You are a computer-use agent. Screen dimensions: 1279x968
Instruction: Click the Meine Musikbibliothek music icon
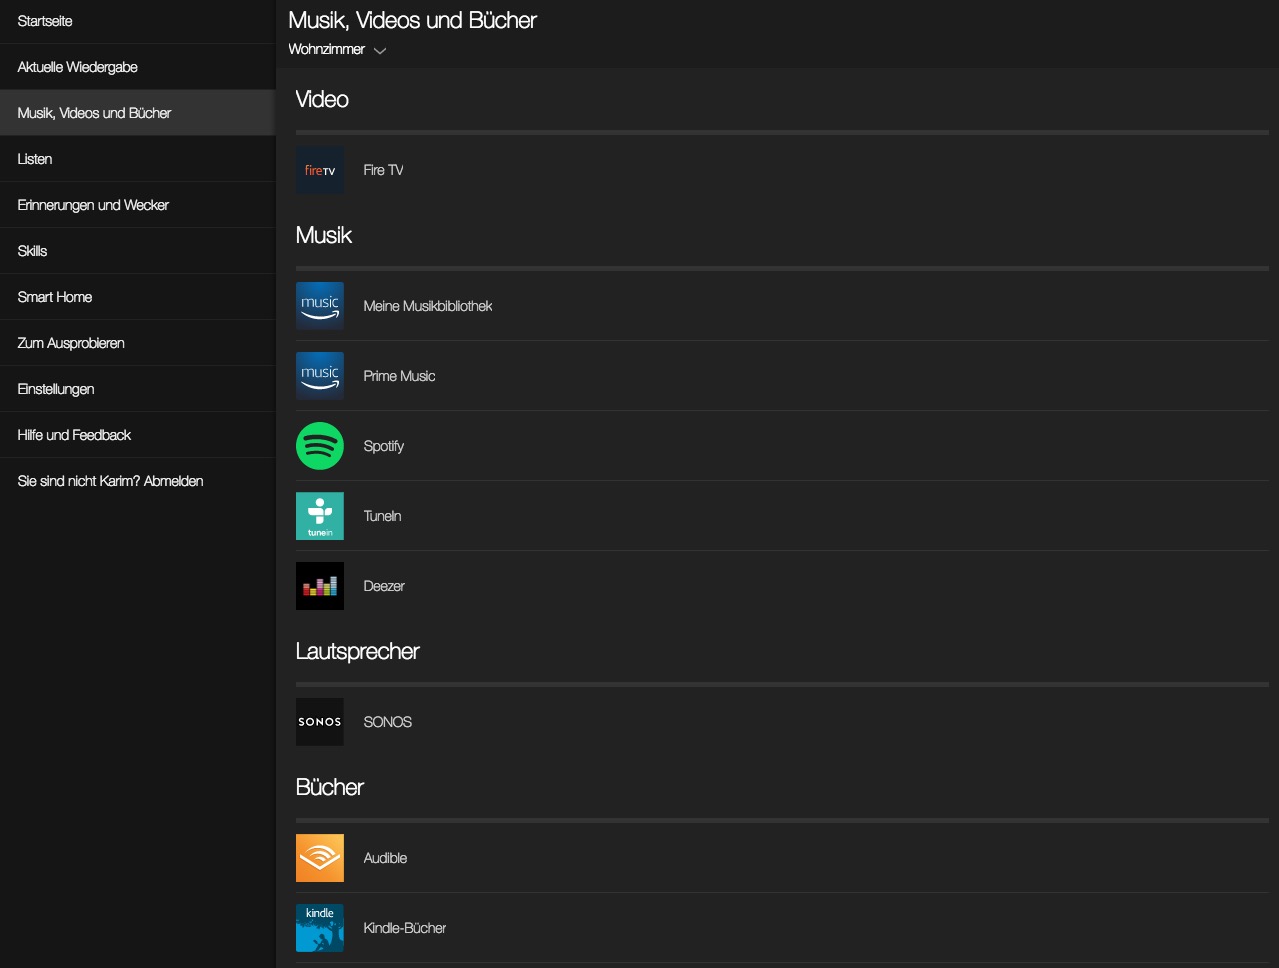coord(319,306)
